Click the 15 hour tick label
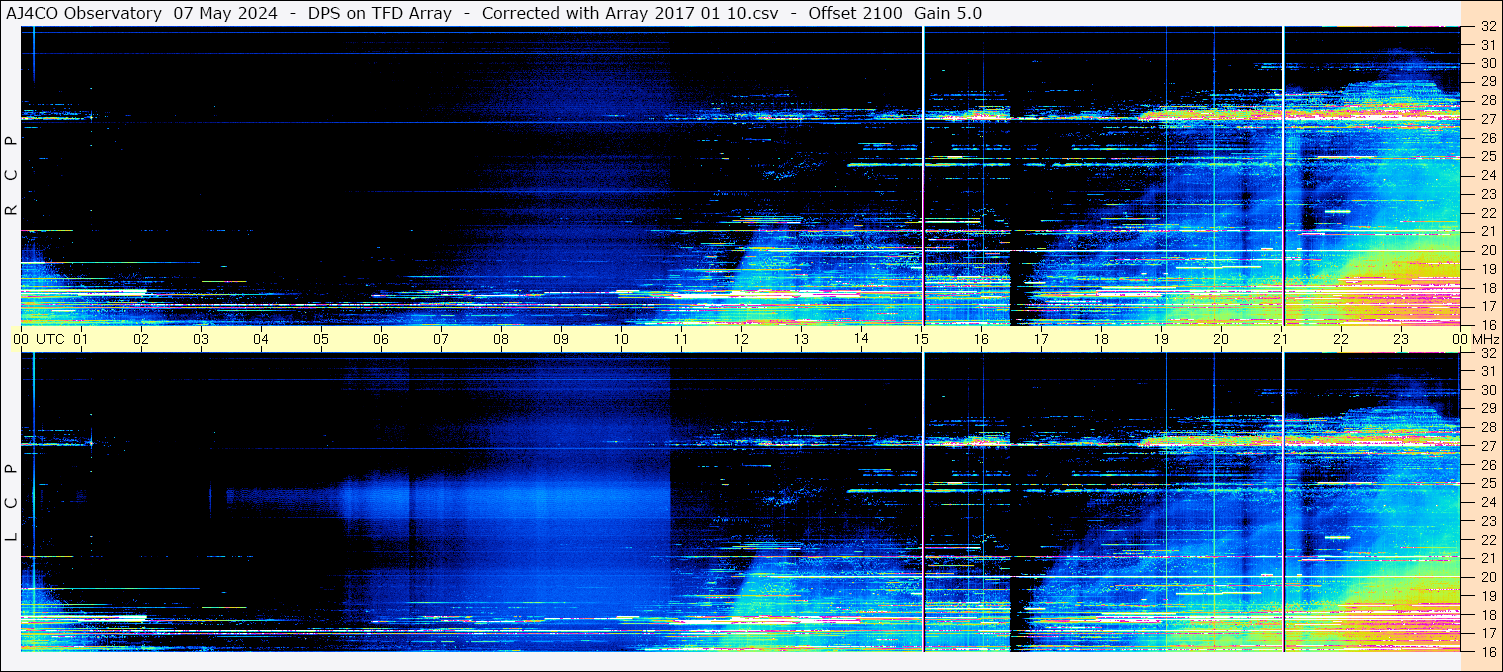The height and width of the screenshot is (672, 1503). (921, 339)
